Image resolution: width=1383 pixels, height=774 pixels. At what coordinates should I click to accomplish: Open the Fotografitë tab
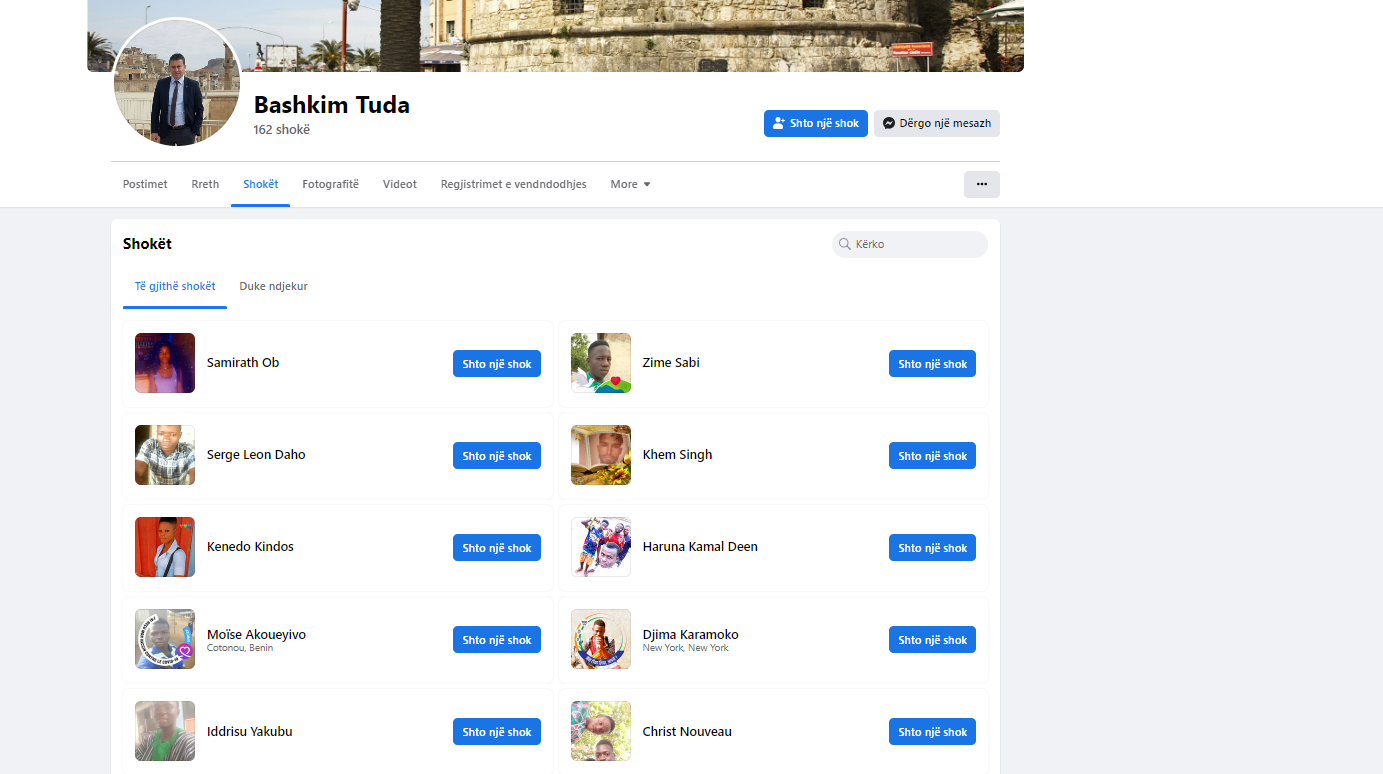tap(330, 184)
